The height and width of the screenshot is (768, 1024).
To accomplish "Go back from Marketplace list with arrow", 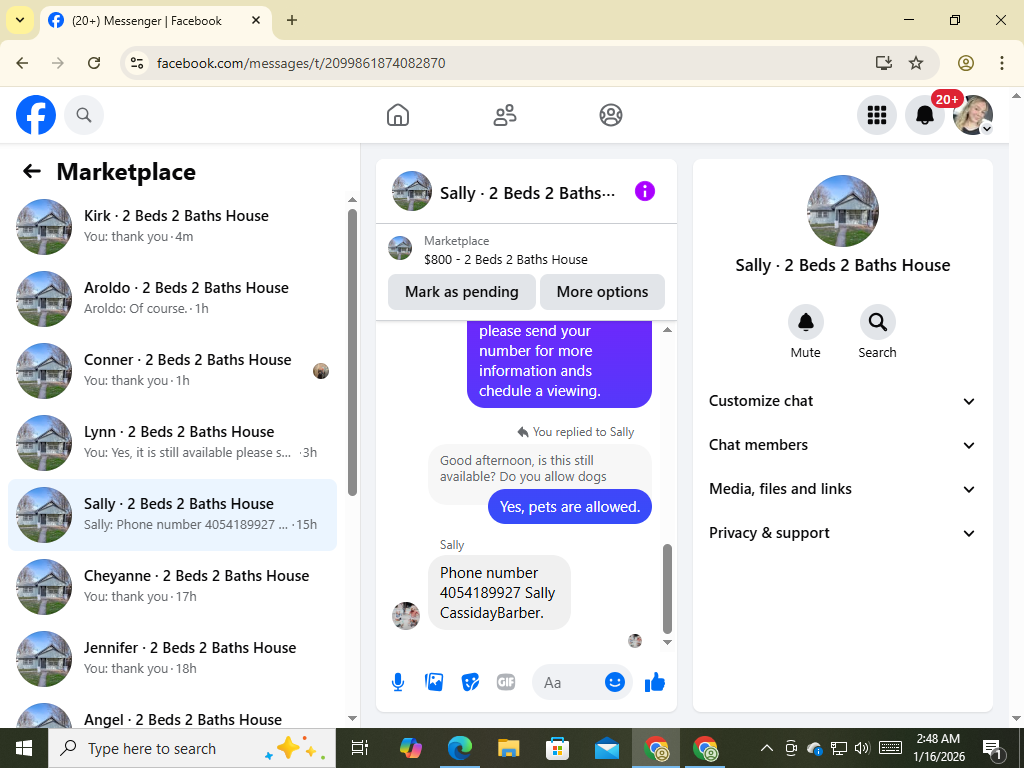I will pyautogui.click(x=31, y=171).
